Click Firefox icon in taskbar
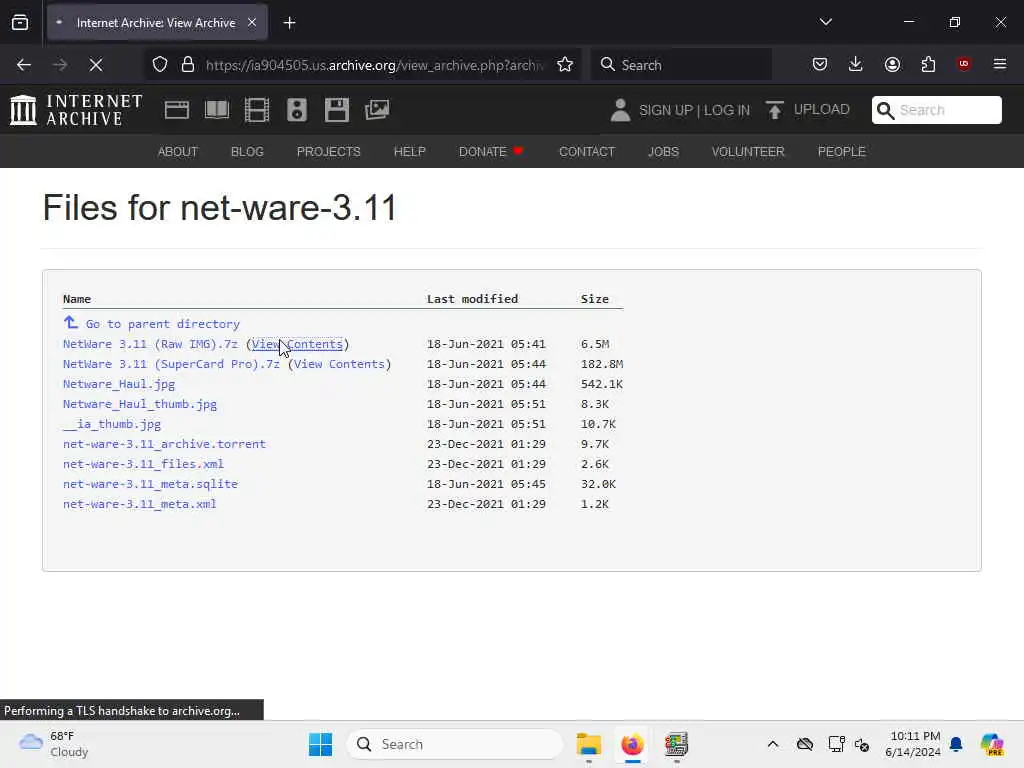This screenshot has width=1024, height=768. pos(632,744)
